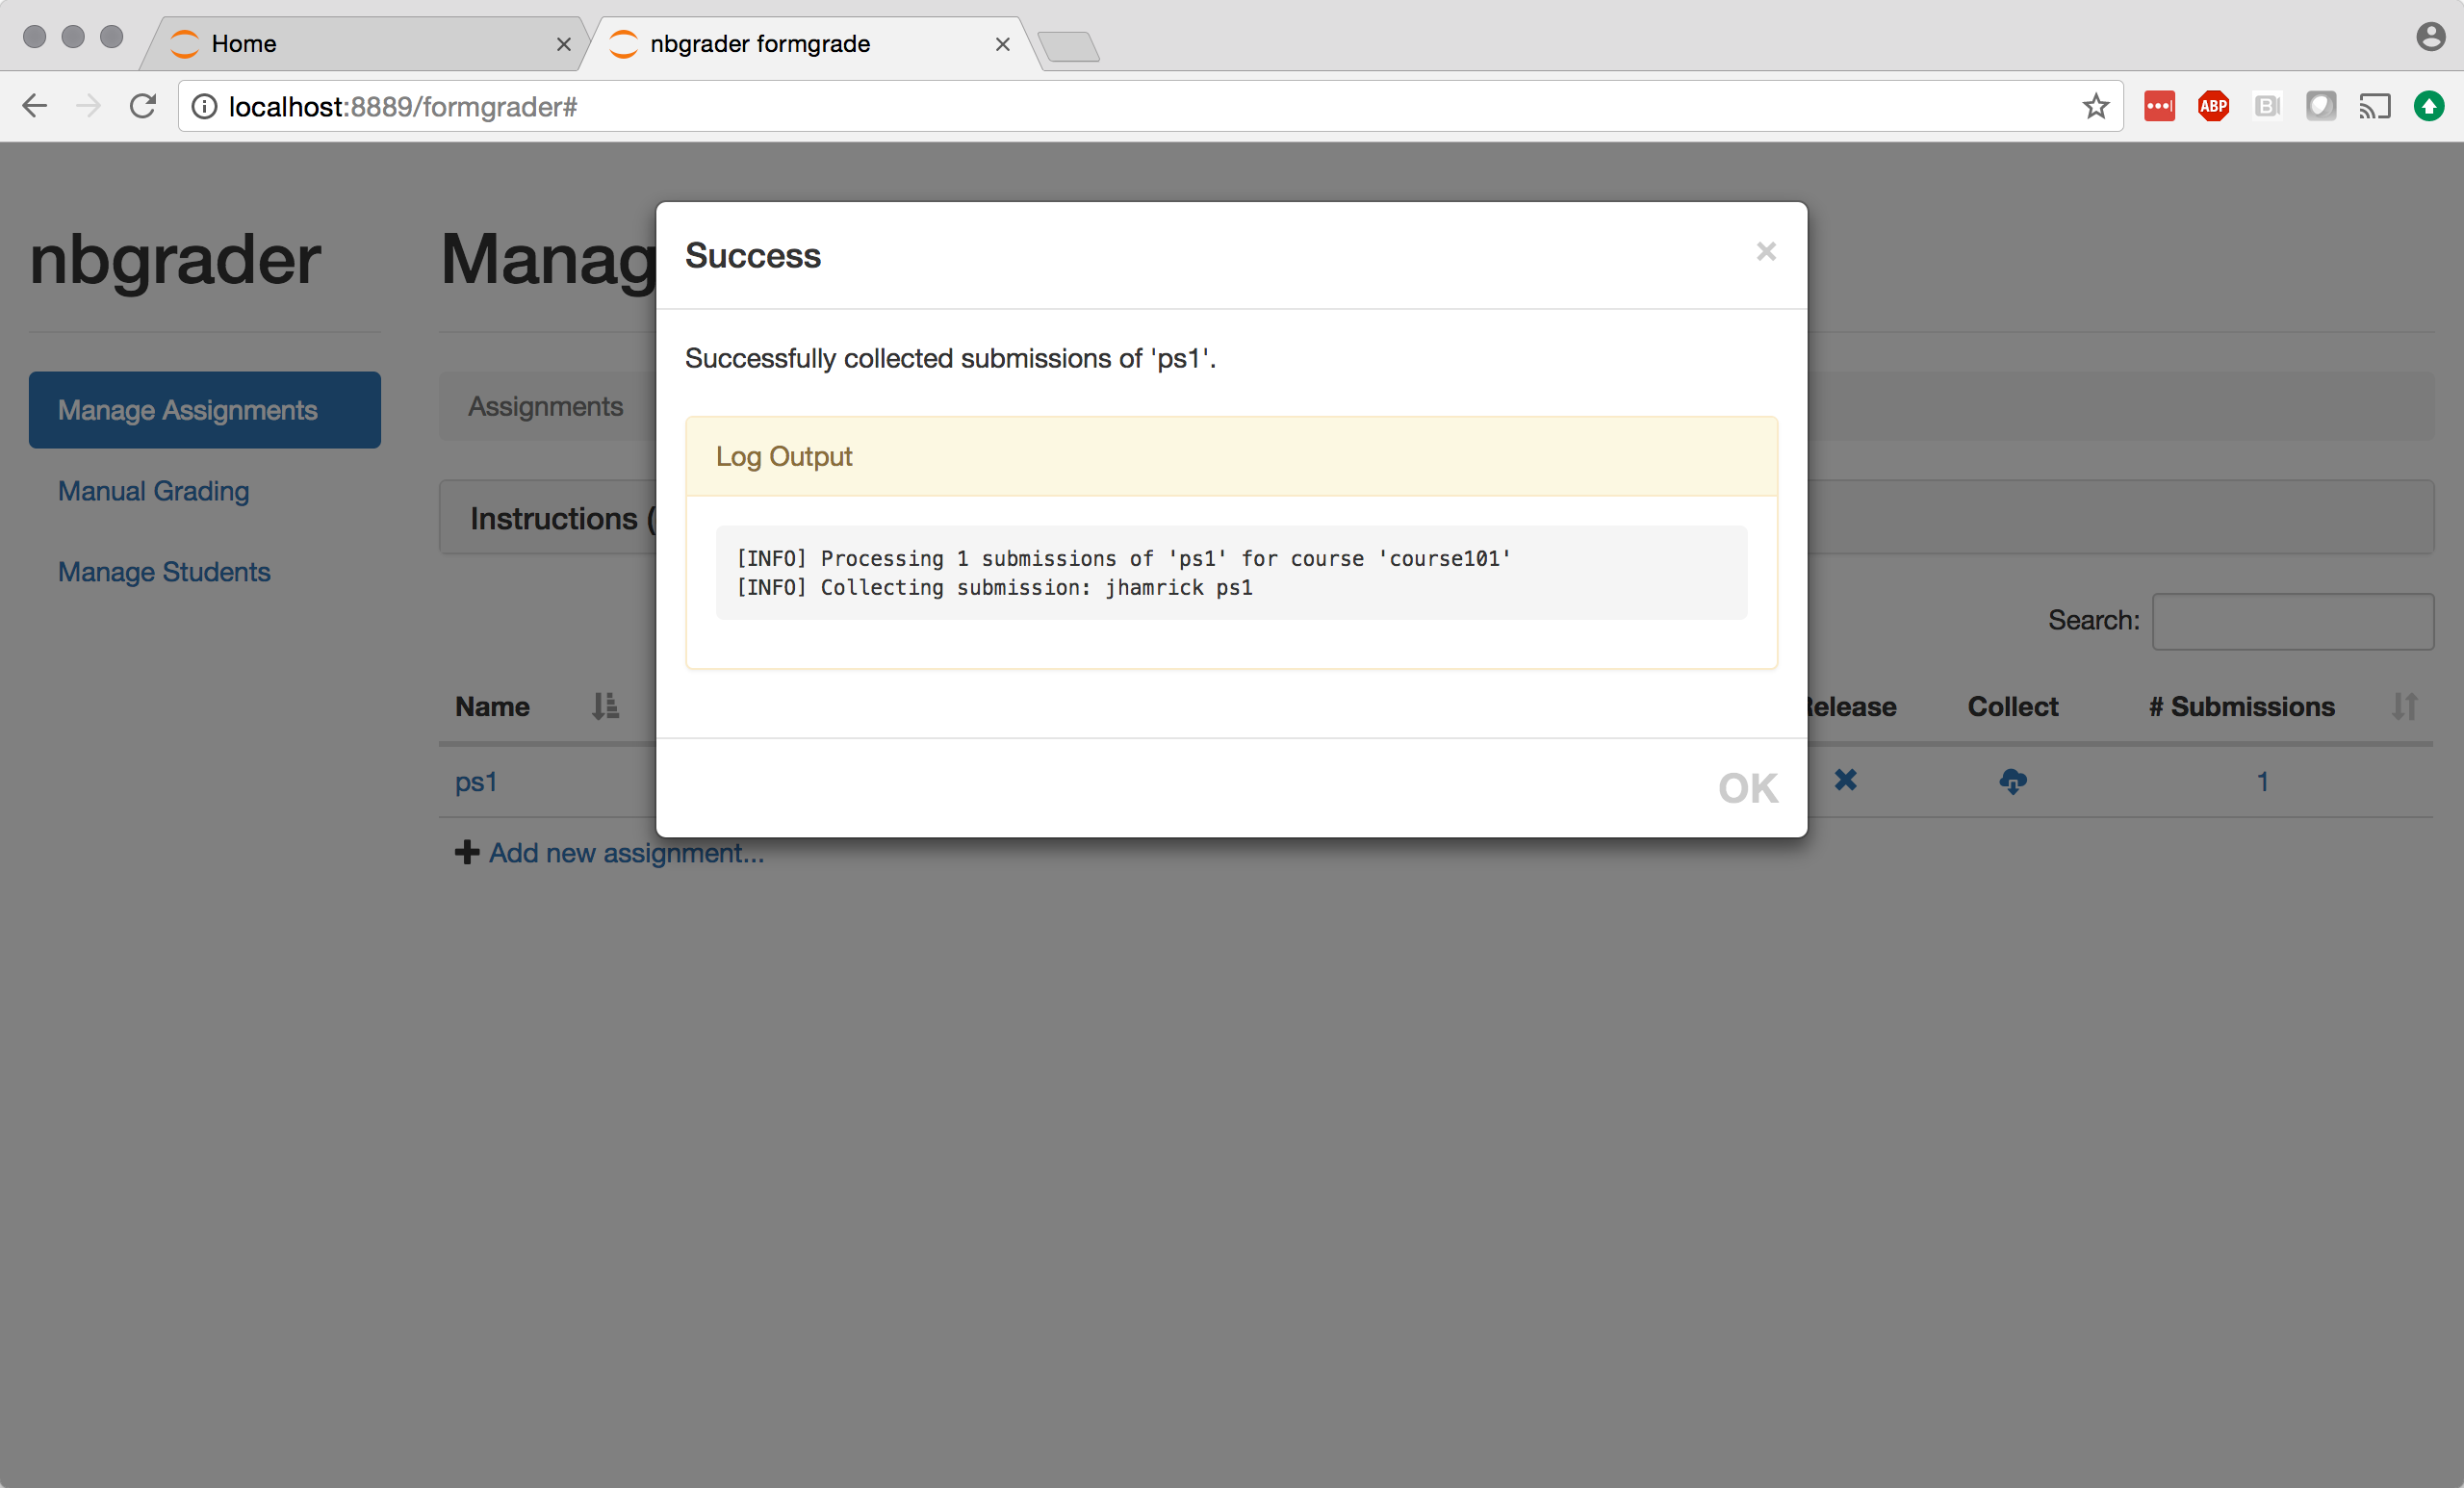Bookmark this page with the star icon
Image resolution: width=2464 pixels, height=1488 pixels.
(x=2095, y=106)
